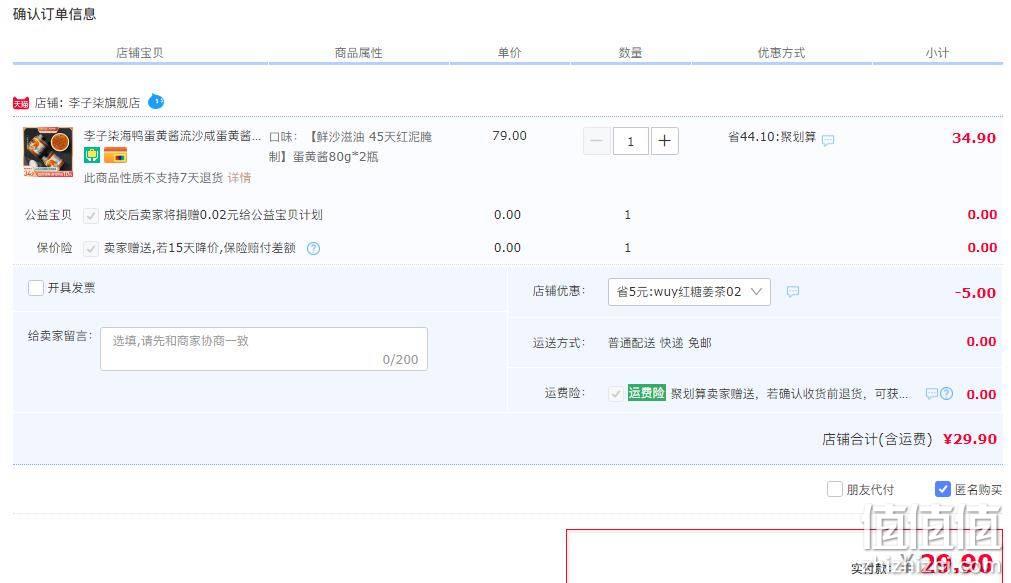Click the 普通配送 快递 免邮 shipping text
The width and height of the screenshot is (1011, 583).
click(660, 343)
